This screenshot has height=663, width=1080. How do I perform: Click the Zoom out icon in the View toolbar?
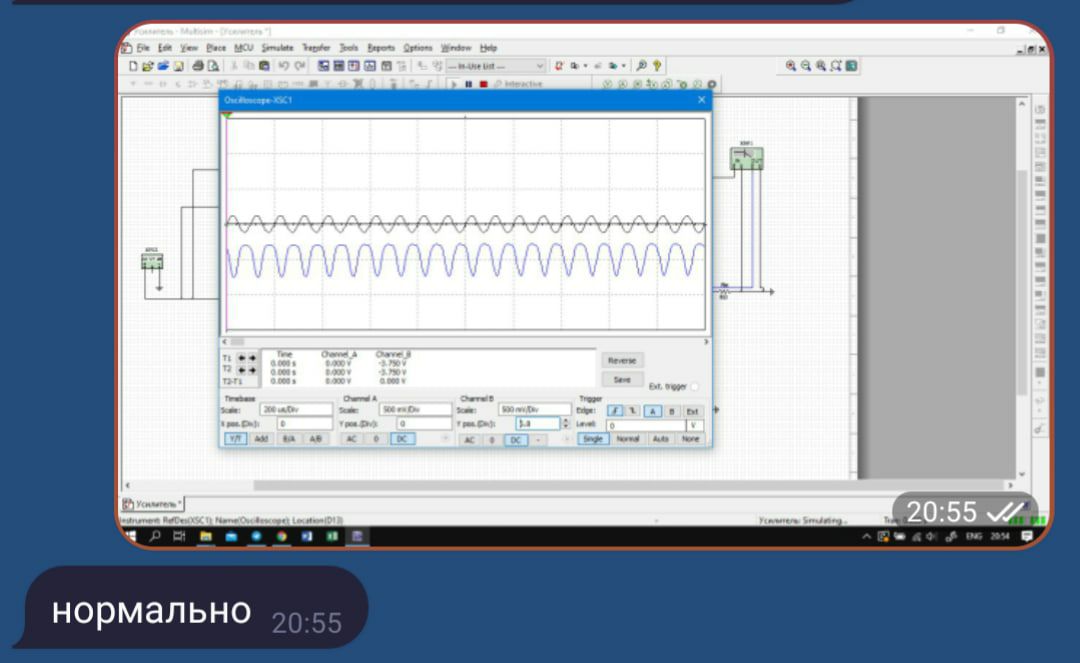tap(806, 66)
